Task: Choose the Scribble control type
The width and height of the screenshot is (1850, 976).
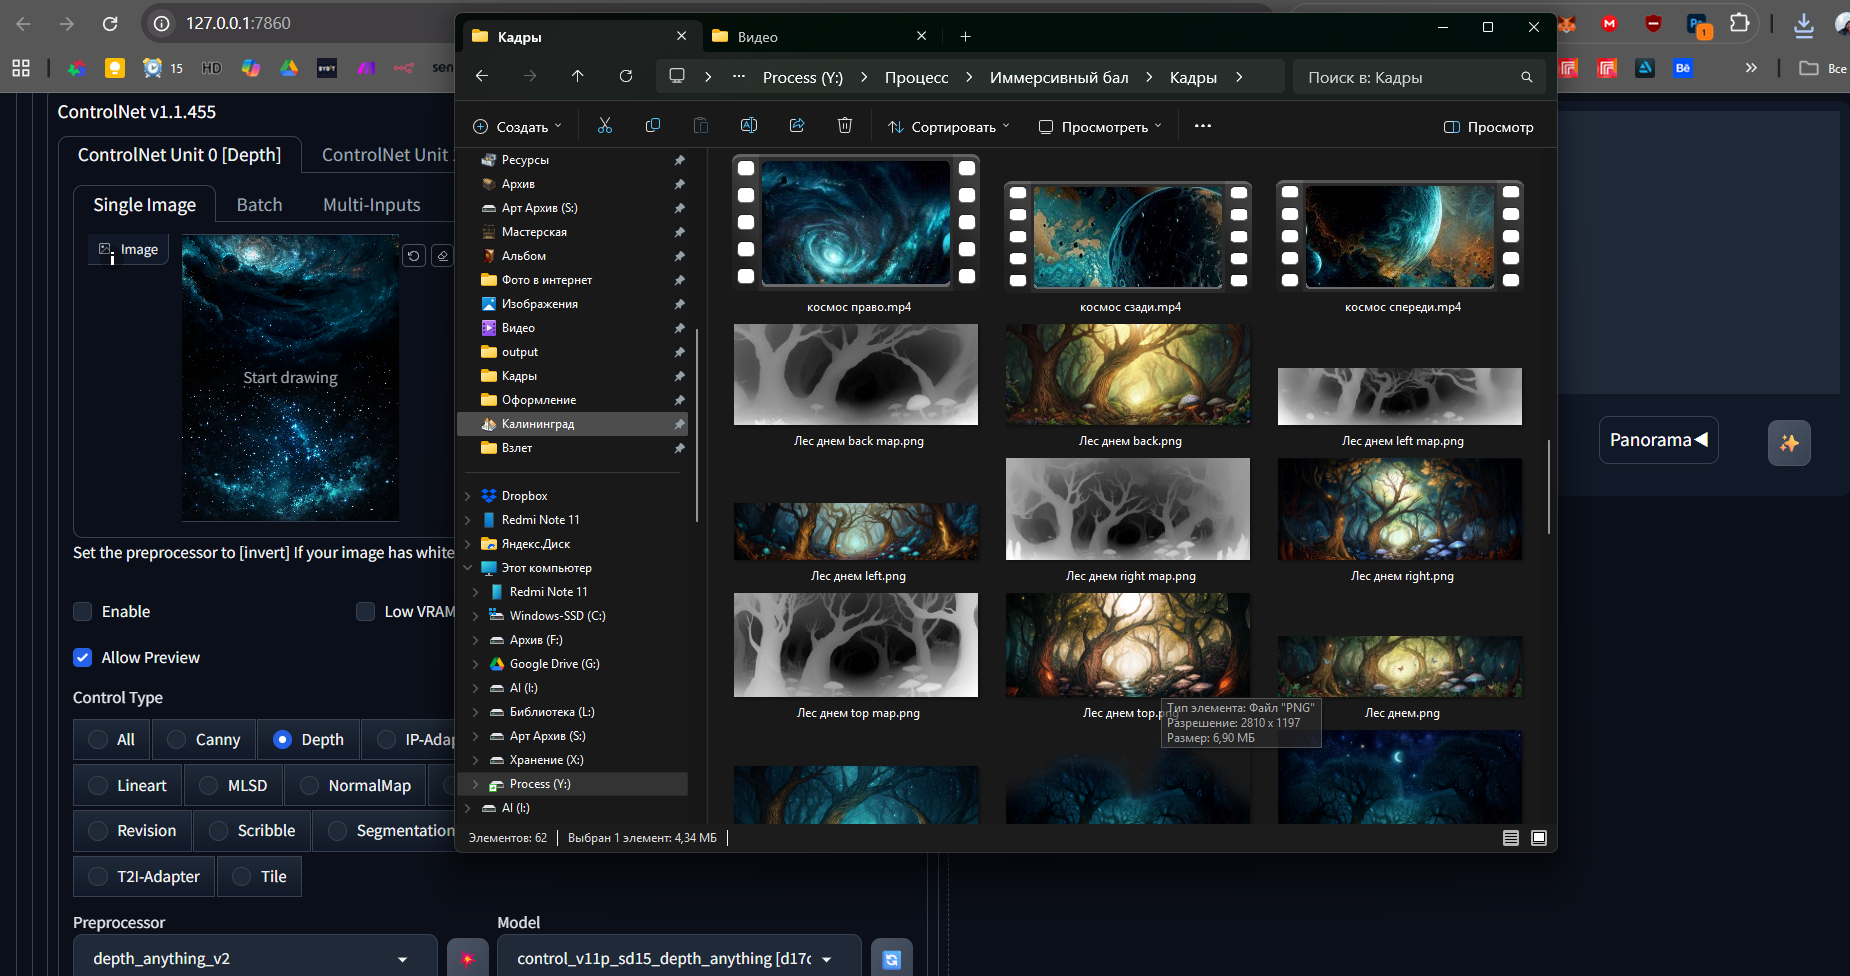Action: 252,831
